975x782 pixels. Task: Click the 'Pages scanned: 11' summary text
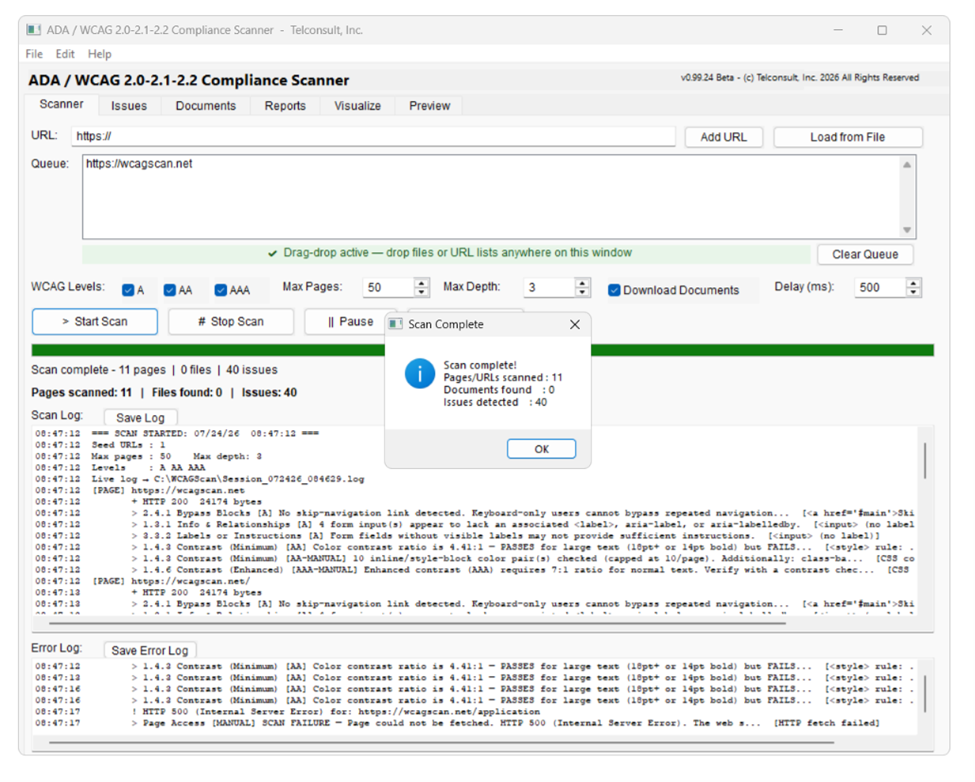click(81, 393)
